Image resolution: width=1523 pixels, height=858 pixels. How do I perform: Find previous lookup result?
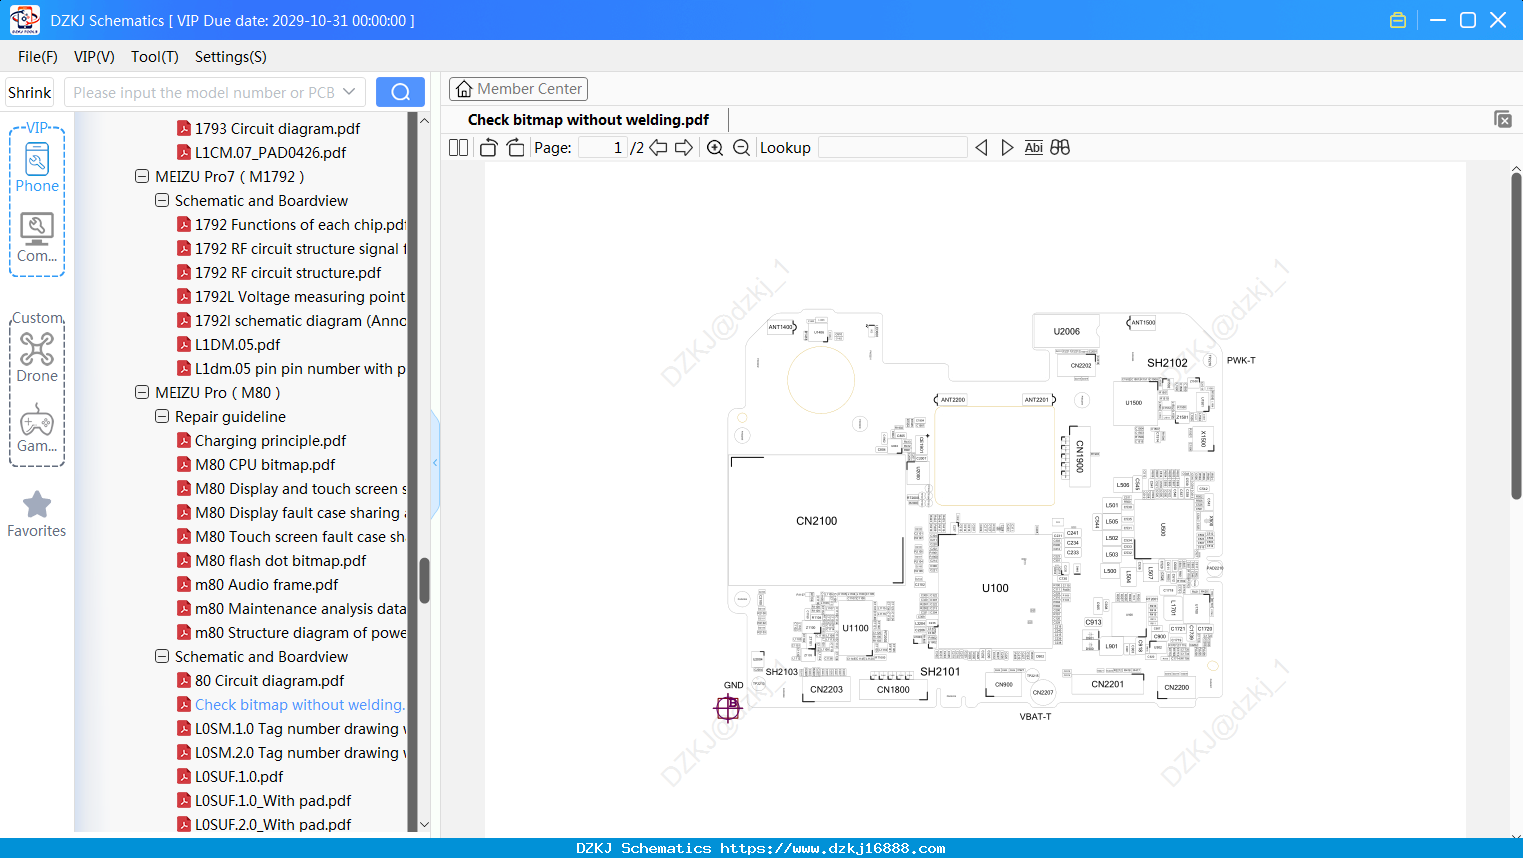[x=981, y=148]
